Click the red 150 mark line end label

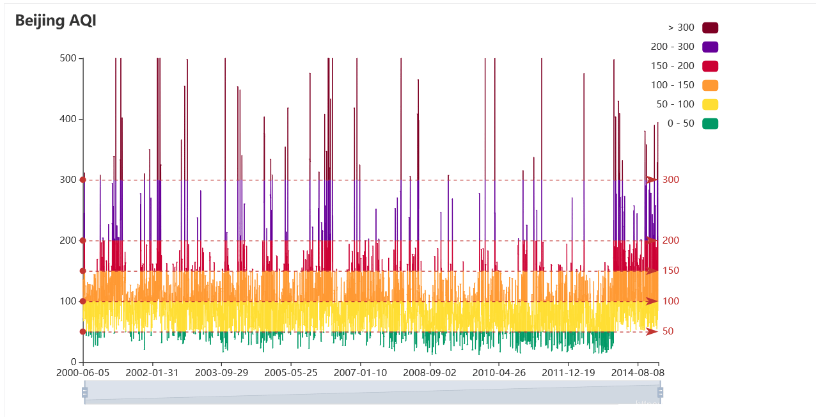671,271
